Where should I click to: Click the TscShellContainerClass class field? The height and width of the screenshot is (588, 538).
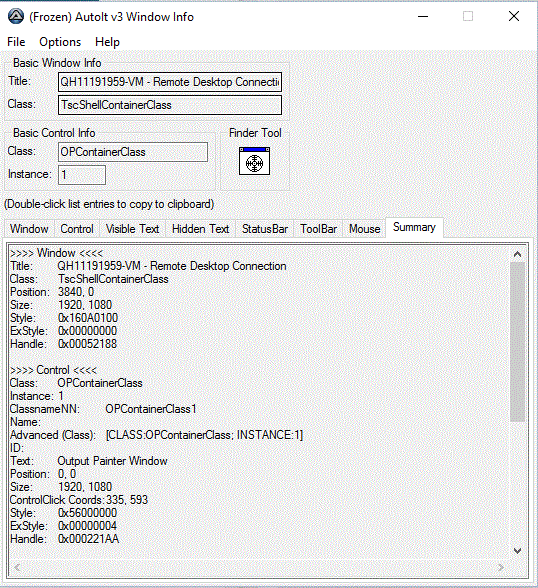pos(170,105)
